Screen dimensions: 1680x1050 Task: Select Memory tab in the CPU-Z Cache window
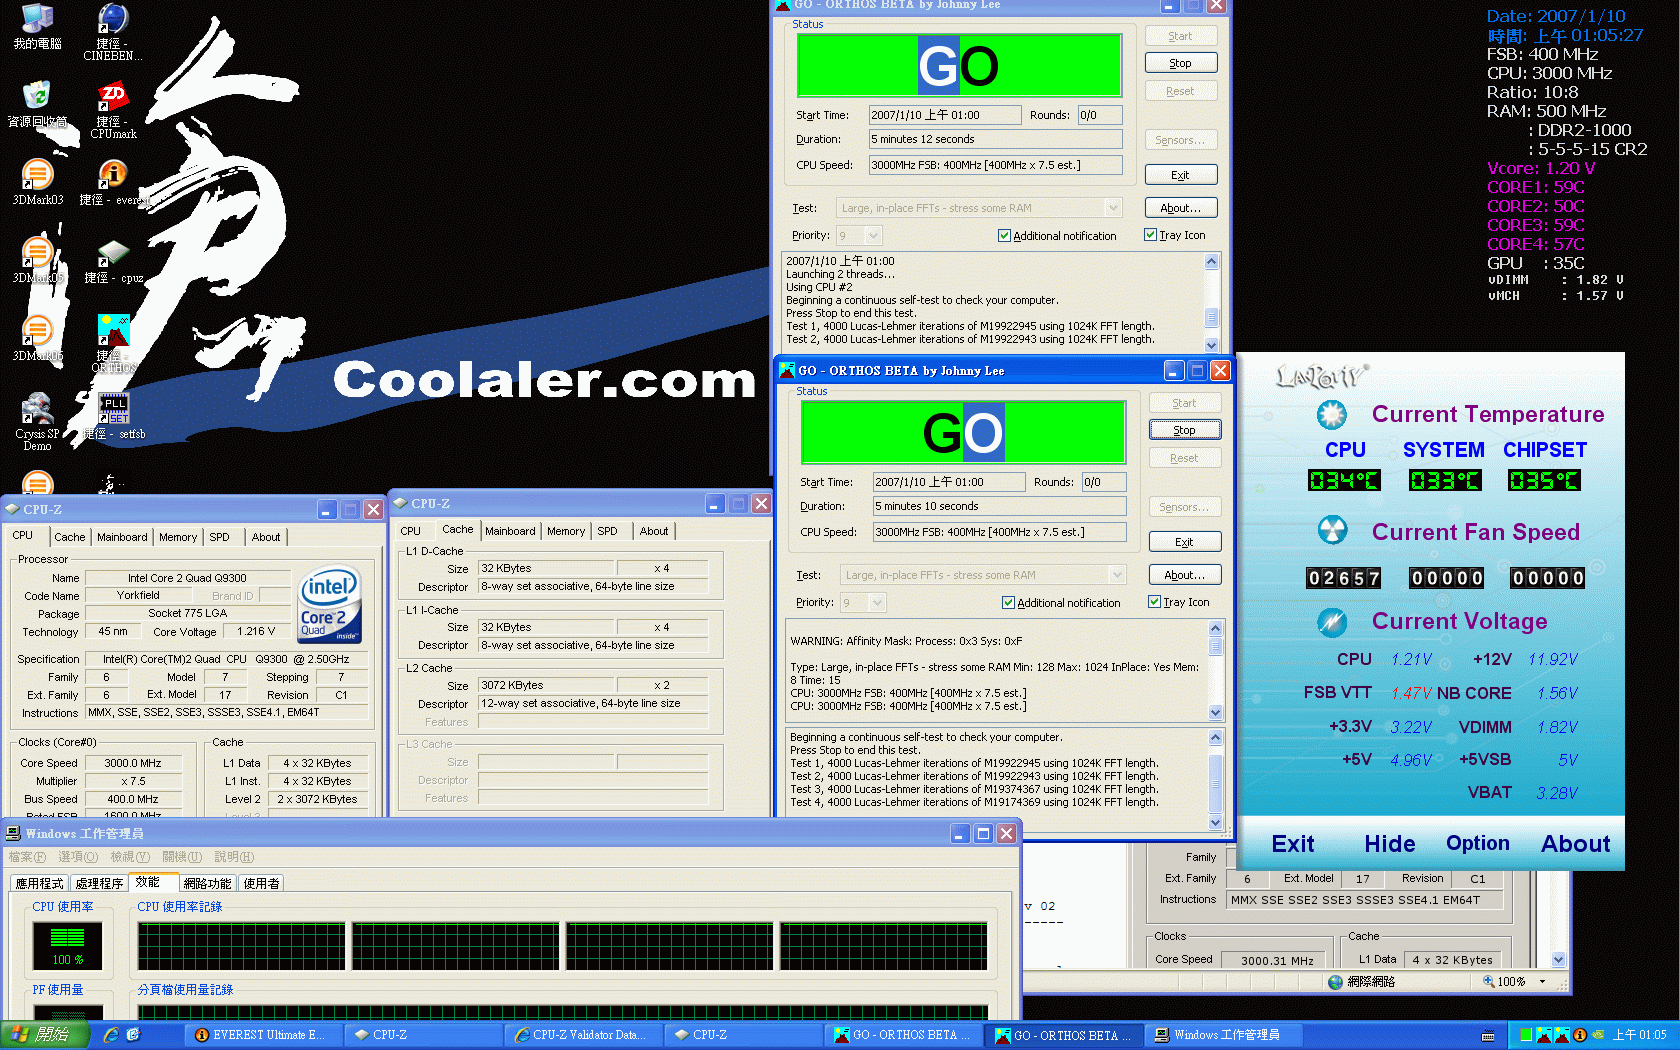(566, 531)
